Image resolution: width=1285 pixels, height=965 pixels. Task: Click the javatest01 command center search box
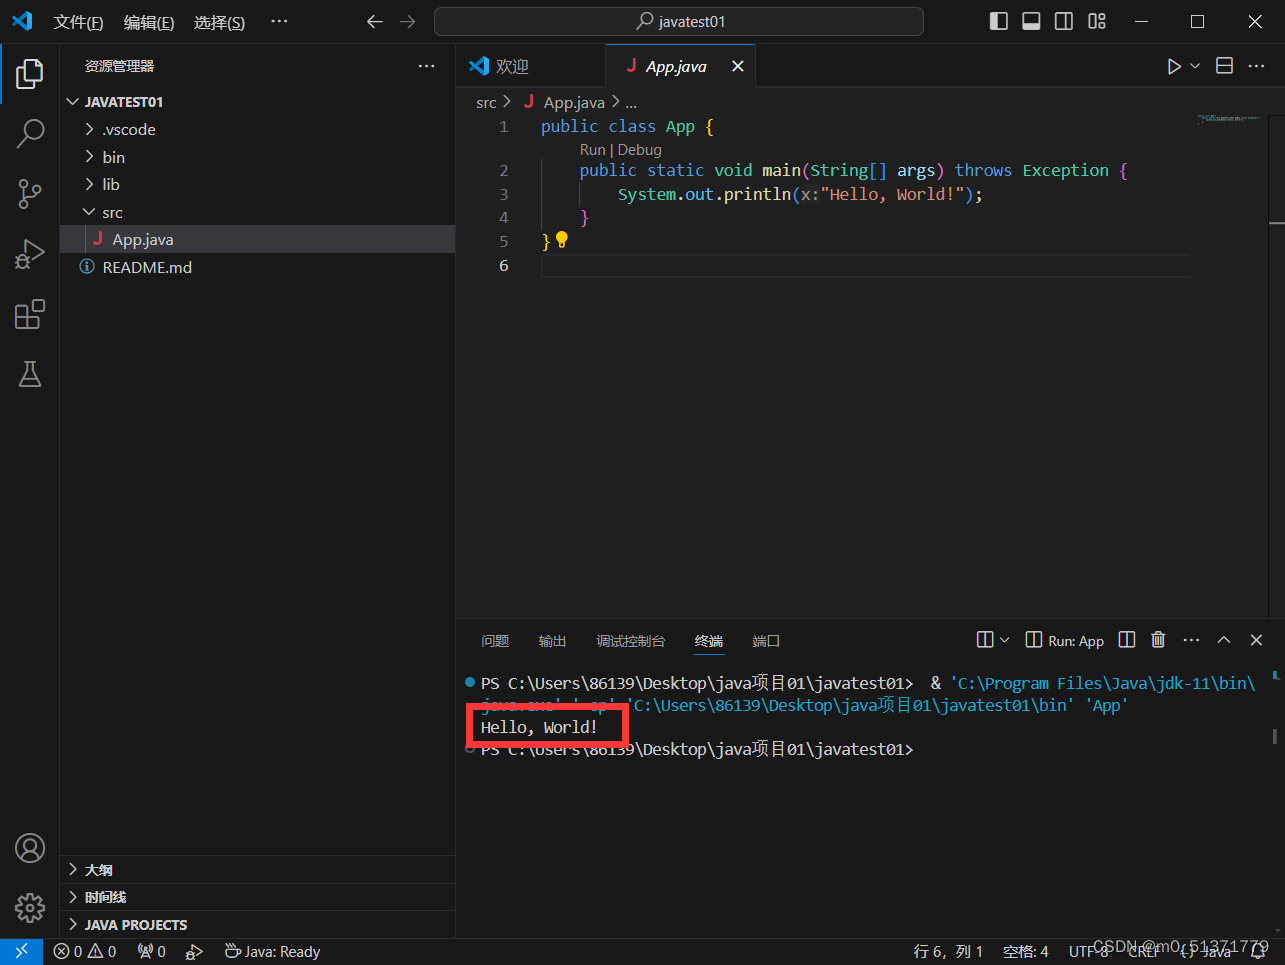(x=679, y=21)
